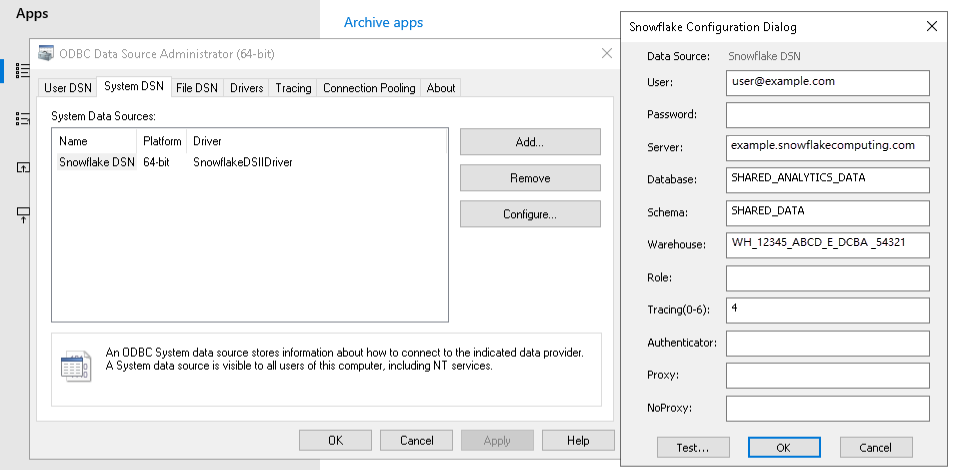Switch to the User DSN tab
This screenshot has height=470, width=955.
[x=68, y=88]
